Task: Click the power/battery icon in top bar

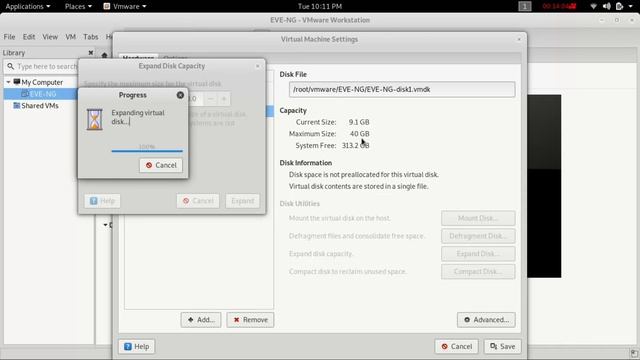Action: (x=619, y=6)
